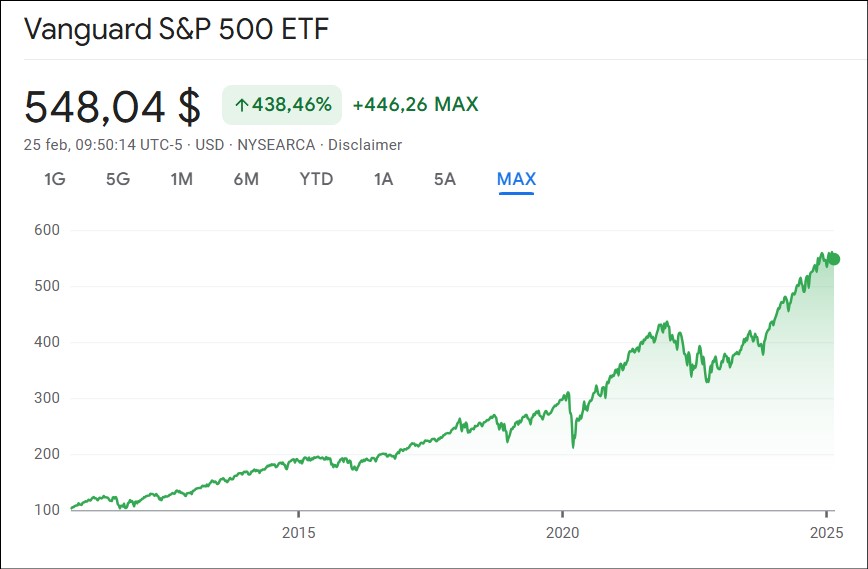
Task: Switch chart to the YTD range
Action: (316, 179)
